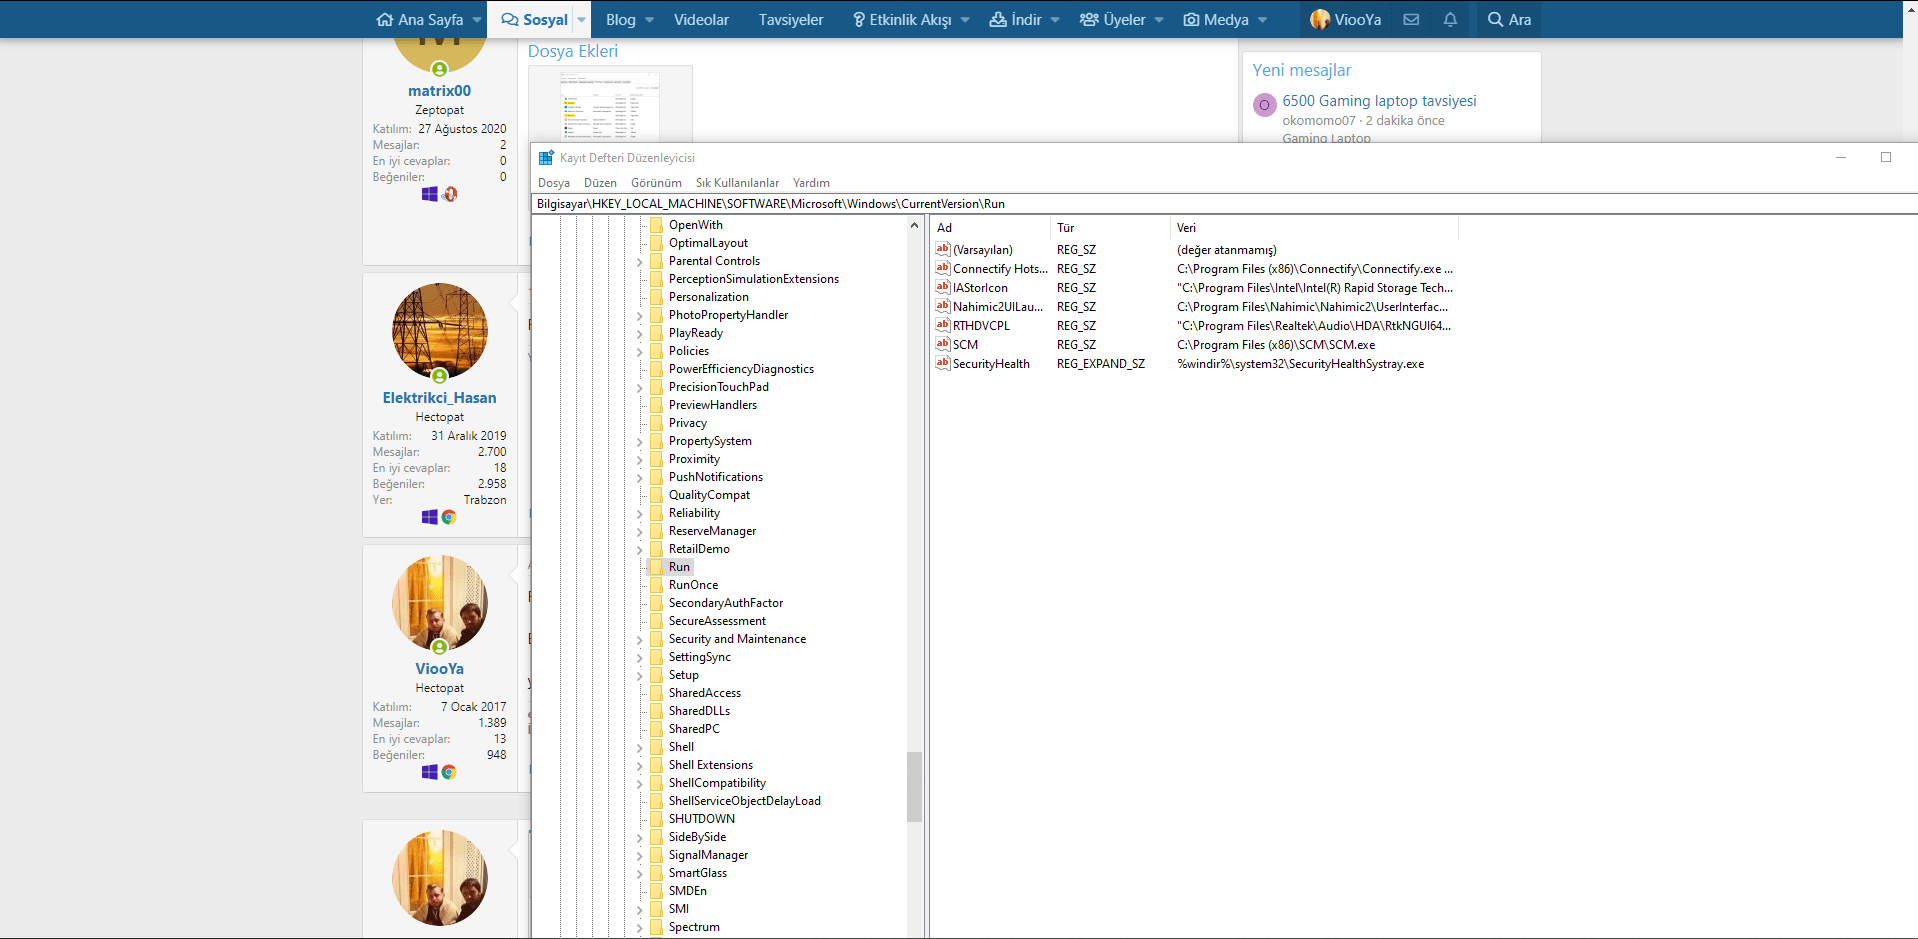
Task: Open the attached file thumbnail under Dosya Ekleri
Action: pyautogui.click(x=610, y=105)
